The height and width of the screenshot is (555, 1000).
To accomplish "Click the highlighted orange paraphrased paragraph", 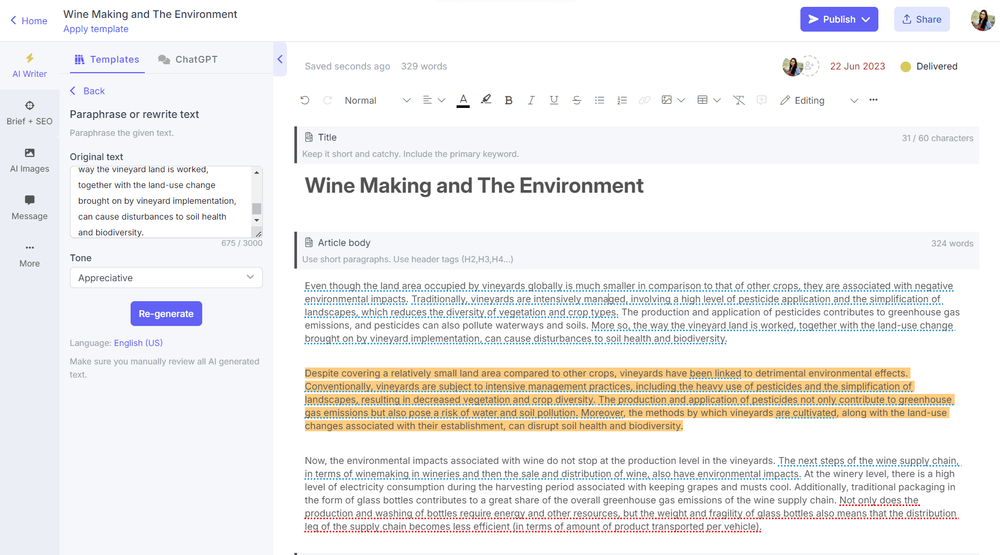I will [629, 399].
